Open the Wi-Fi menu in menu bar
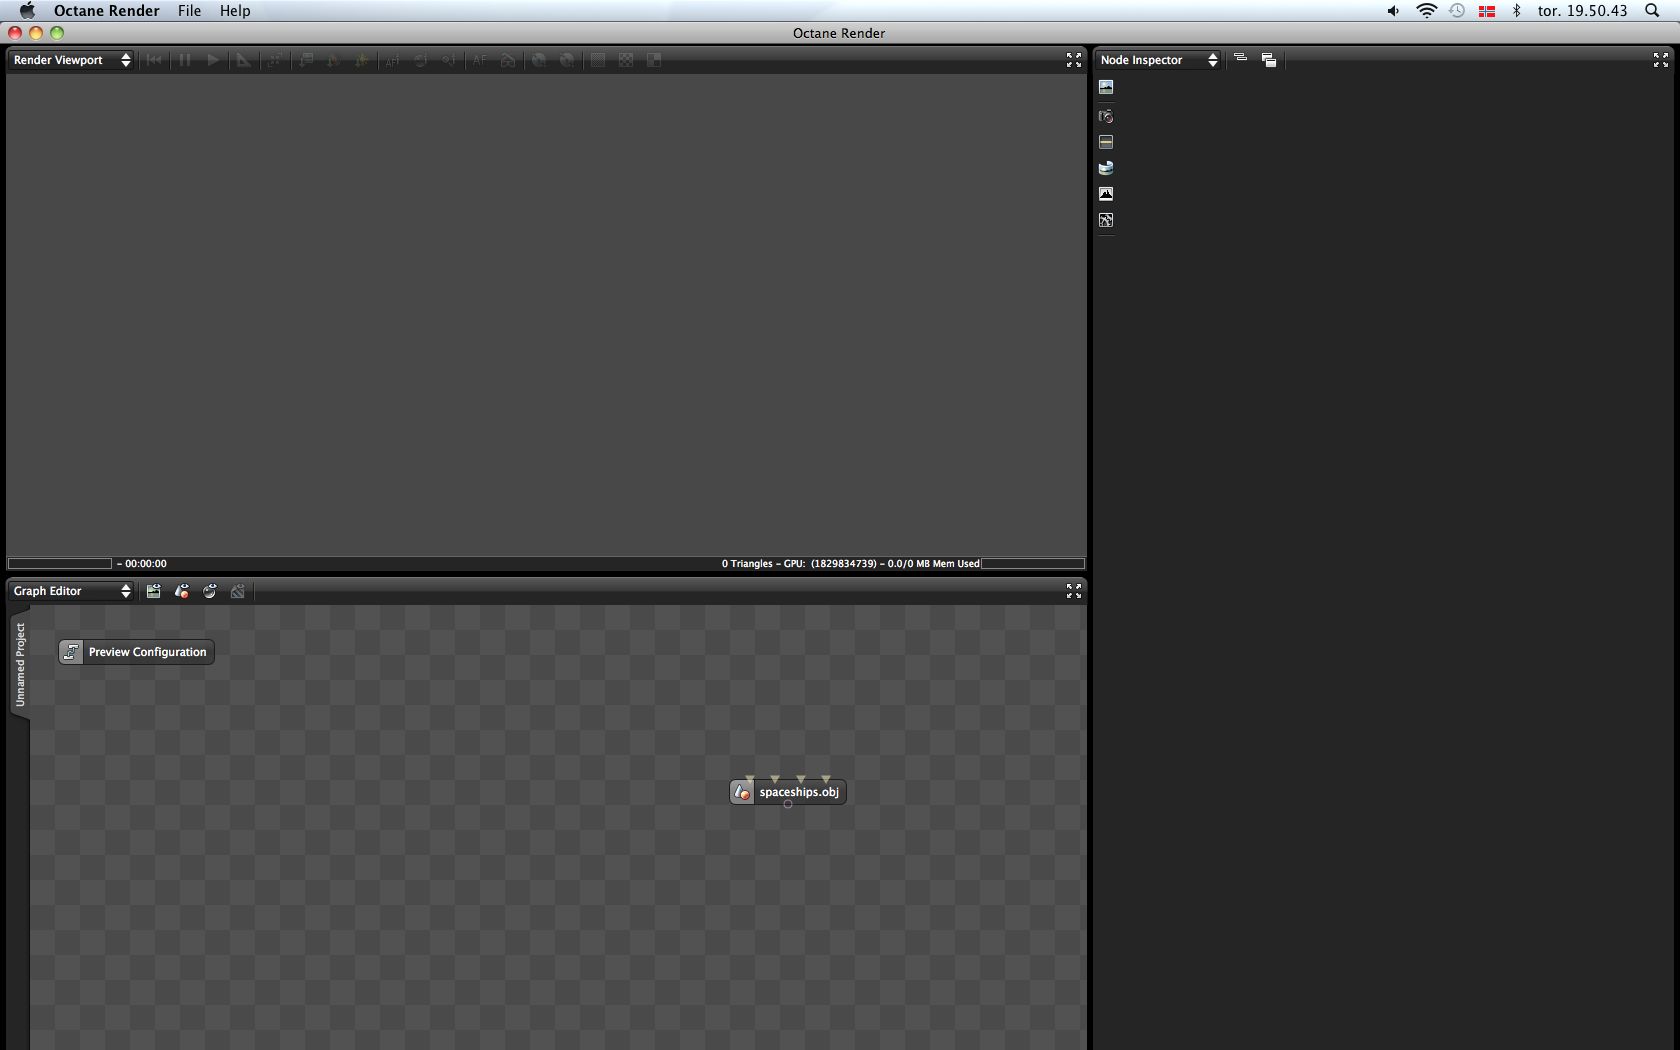1680x1050 pixels. click(x=1427, y=11)
